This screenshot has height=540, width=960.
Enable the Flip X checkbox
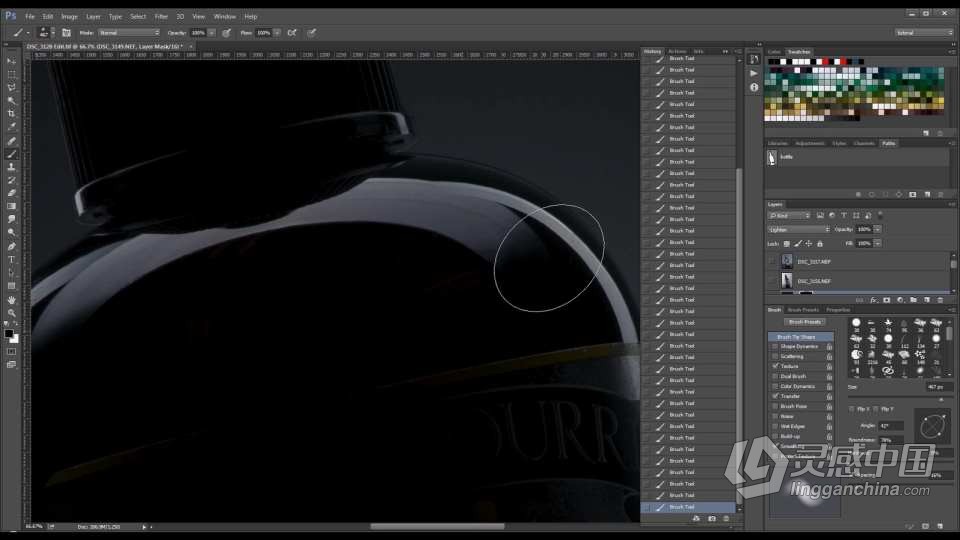click(852, 409)
